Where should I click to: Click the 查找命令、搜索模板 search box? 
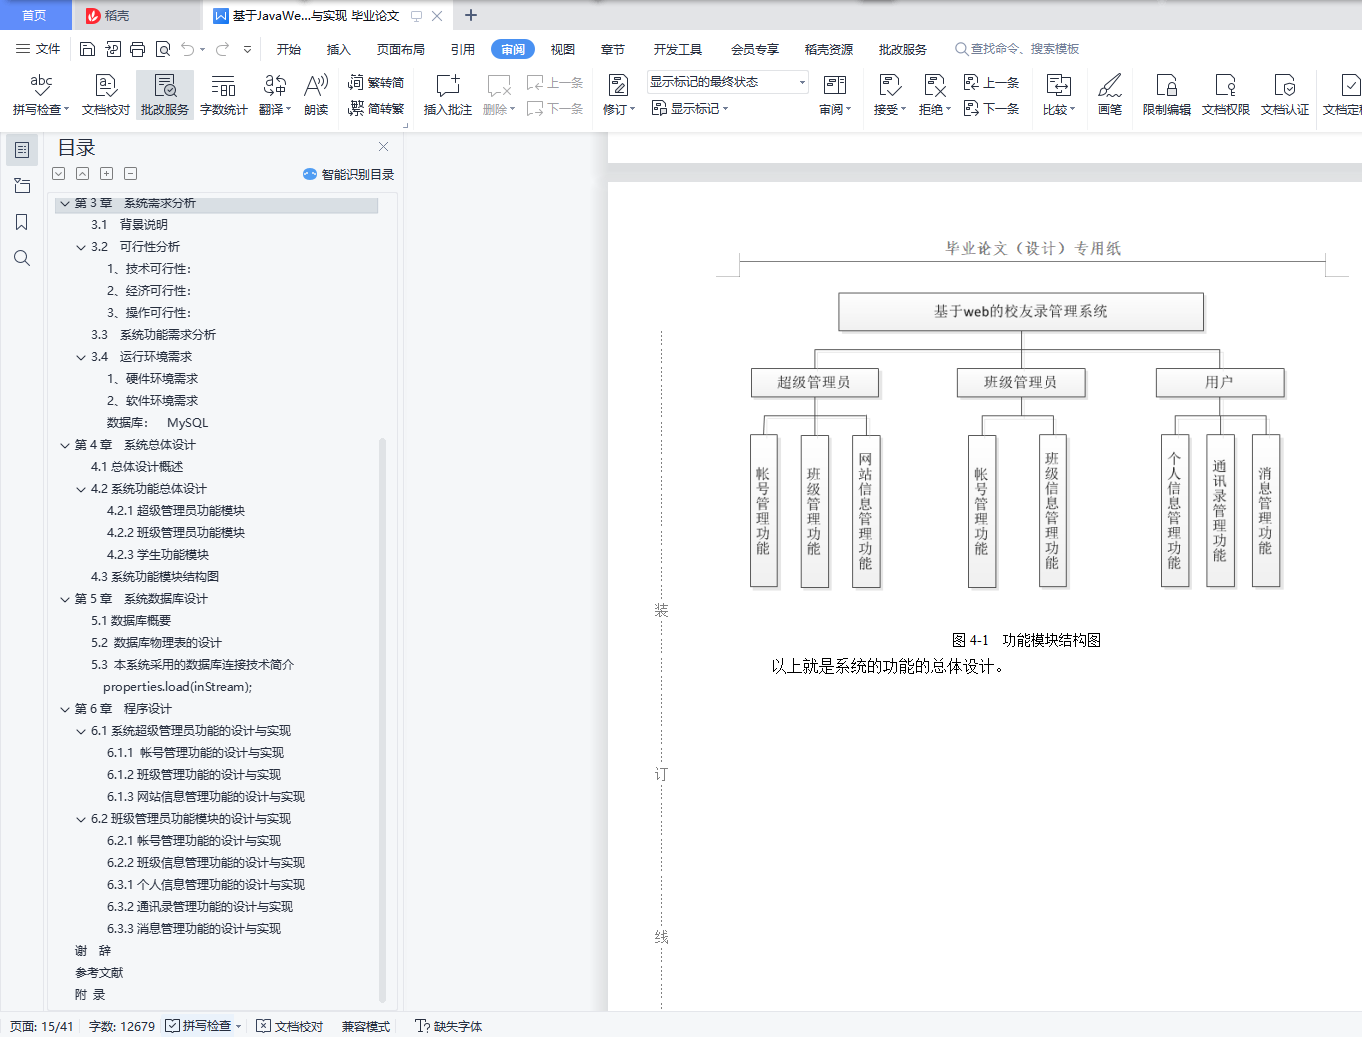1018,49
